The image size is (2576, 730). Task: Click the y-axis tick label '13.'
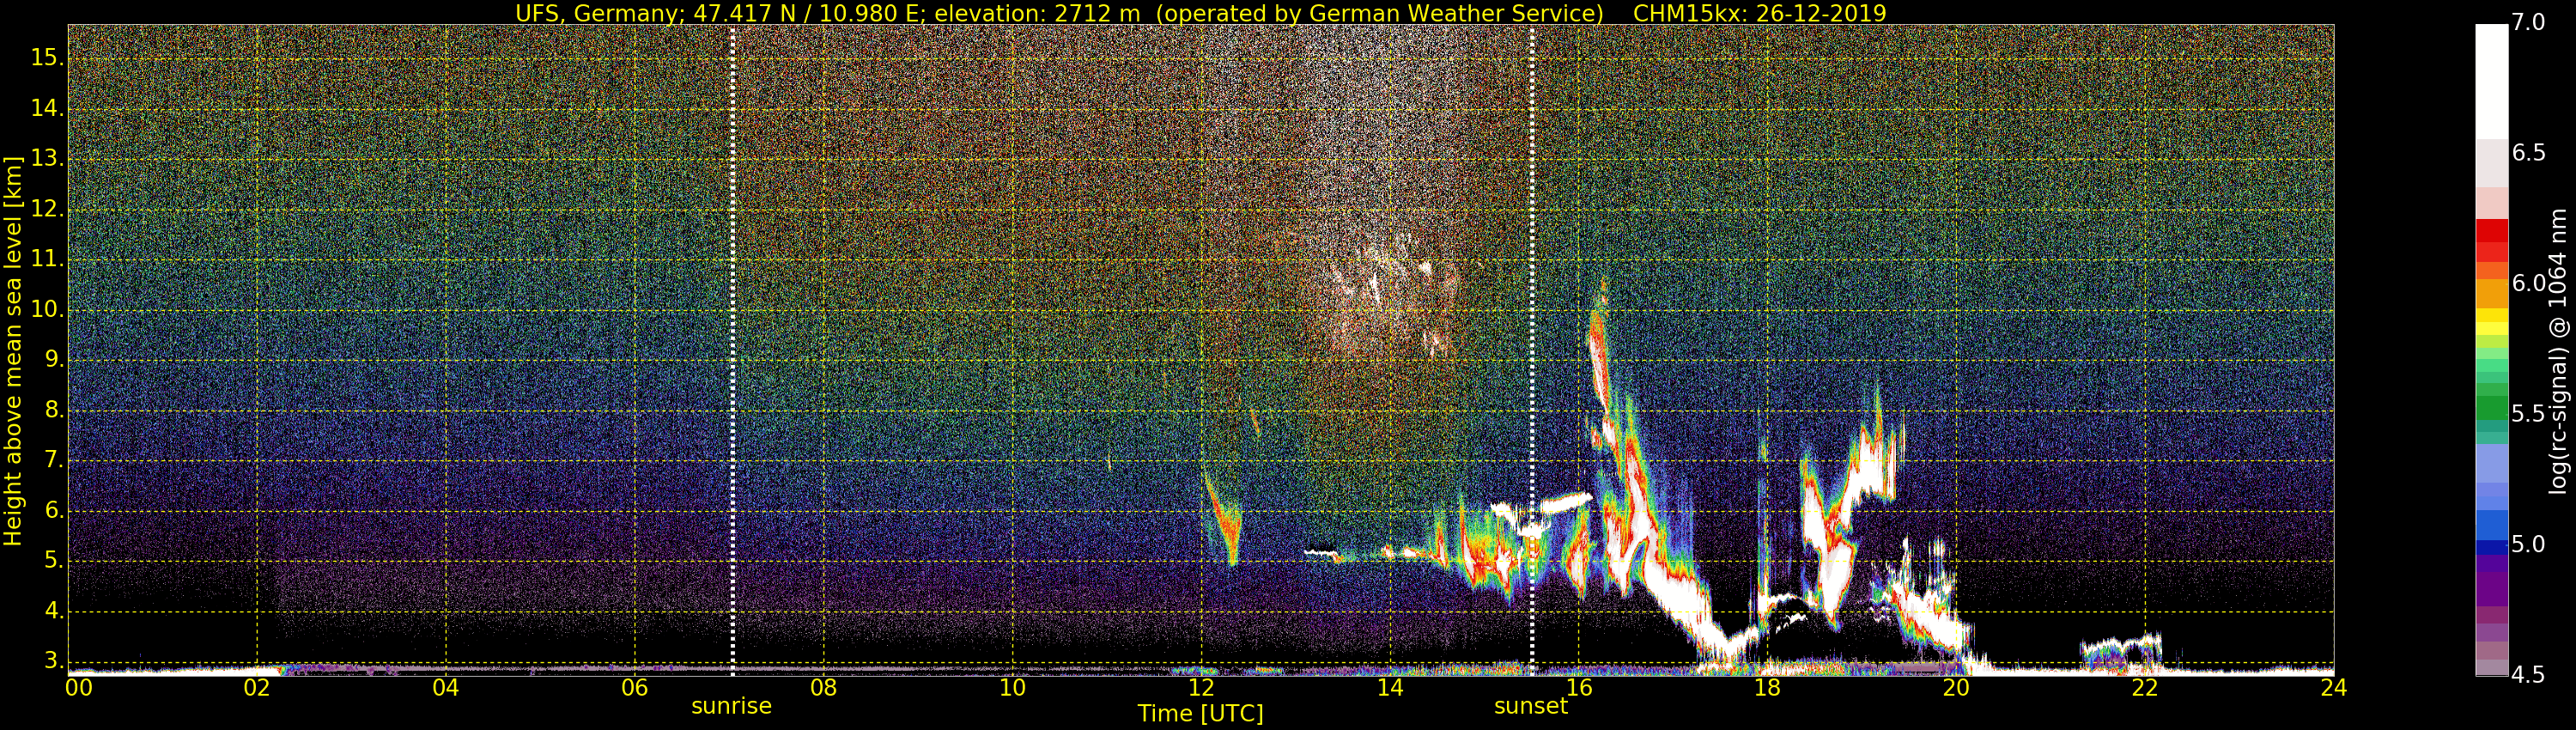[x=47, y=159]
